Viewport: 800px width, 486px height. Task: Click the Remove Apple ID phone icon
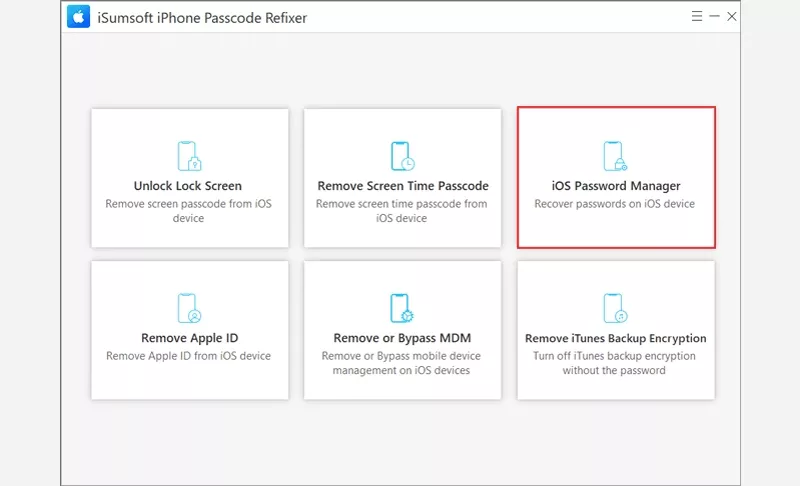click(x=189, y=308)
